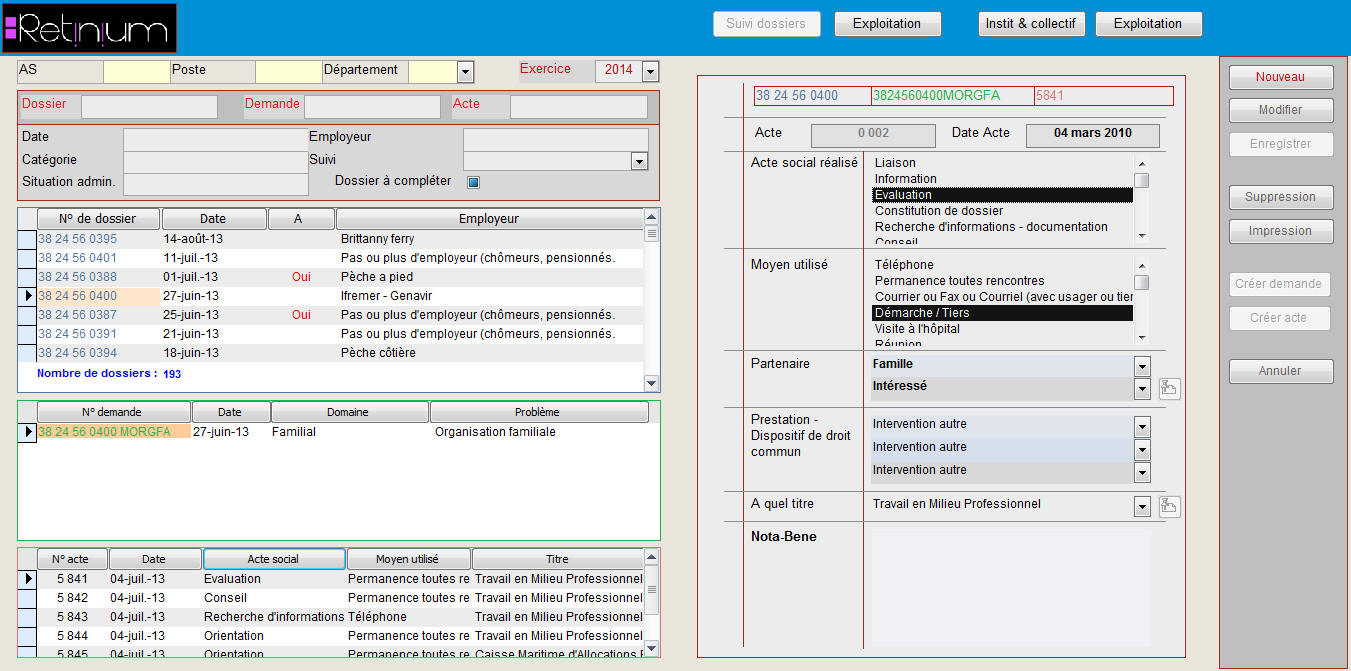Toggle the Dossier à compléter checkbox
Screen dimensions: 1351x671
(x=474, y=182)
